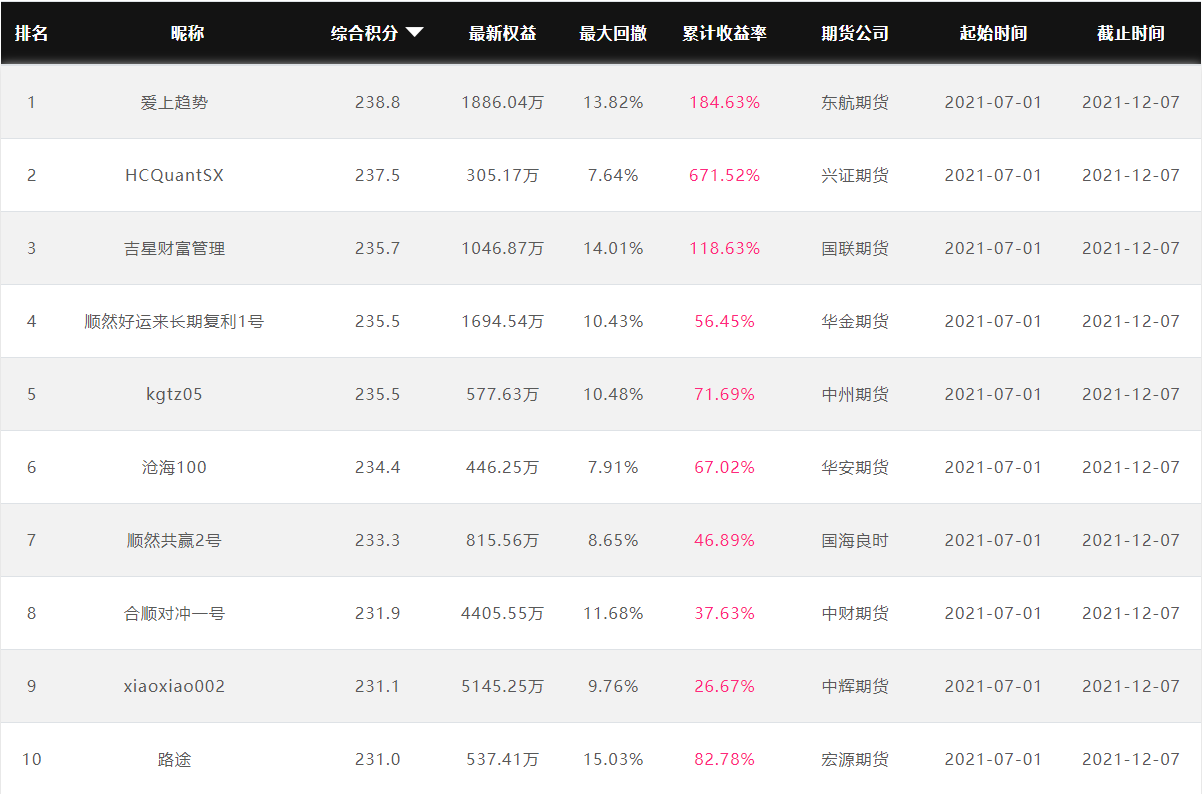Select the 231.9 score cell
Viewport: 1202px width, 794px height.
coord(377,613)
